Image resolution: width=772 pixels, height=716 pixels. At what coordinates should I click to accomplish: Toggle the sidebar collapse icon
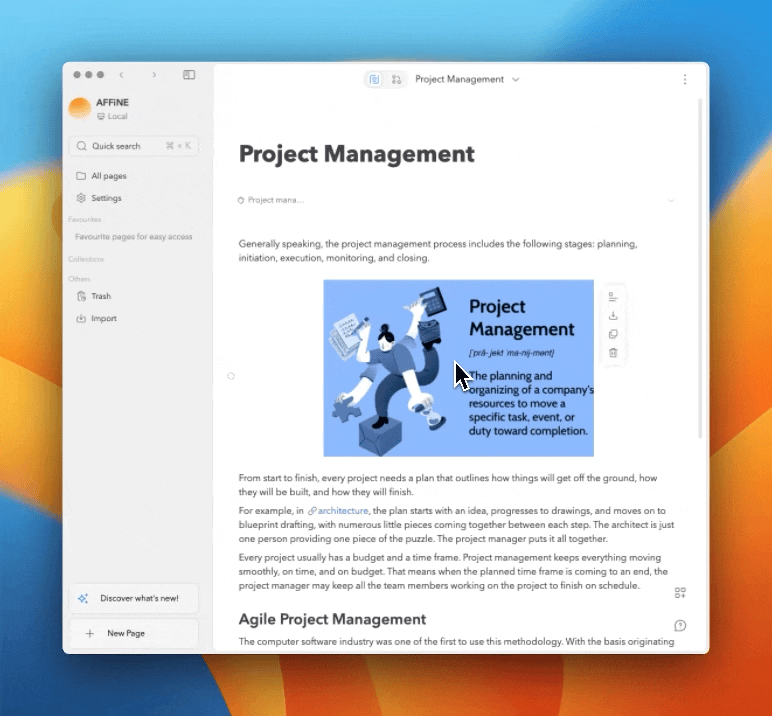click(x=189, y=74)
